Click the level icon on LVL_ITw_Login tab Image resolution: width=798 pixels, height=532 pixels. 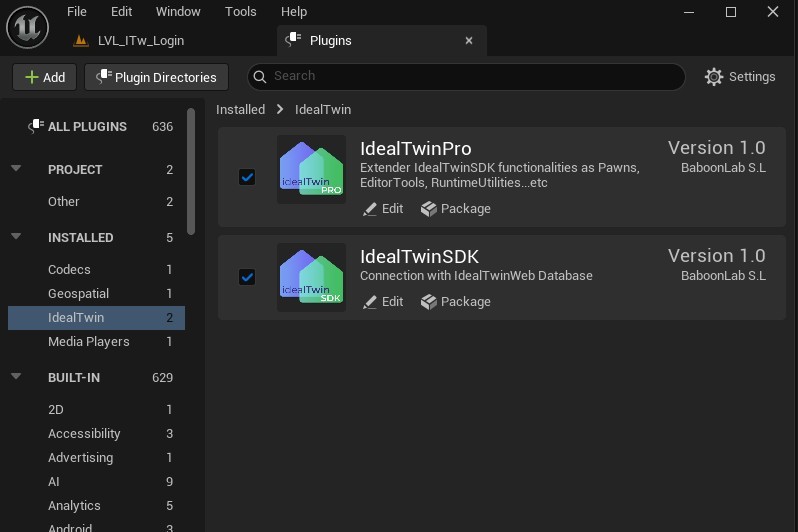coord(80,40)
